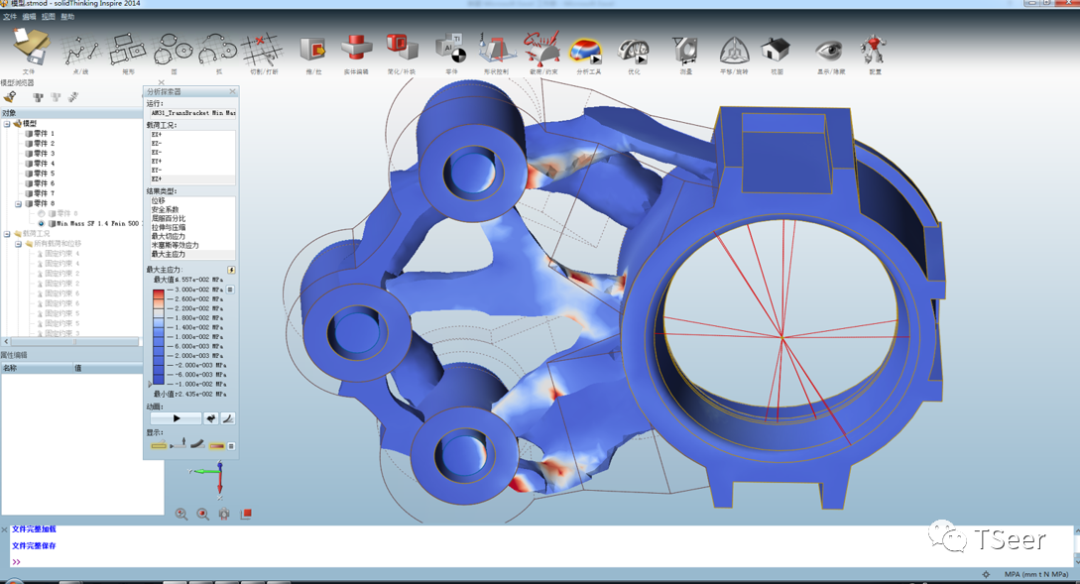1080x584 pixels.
Task: Click the 实体编辑 (Solid Edit) icon
Action: (358, 47)
